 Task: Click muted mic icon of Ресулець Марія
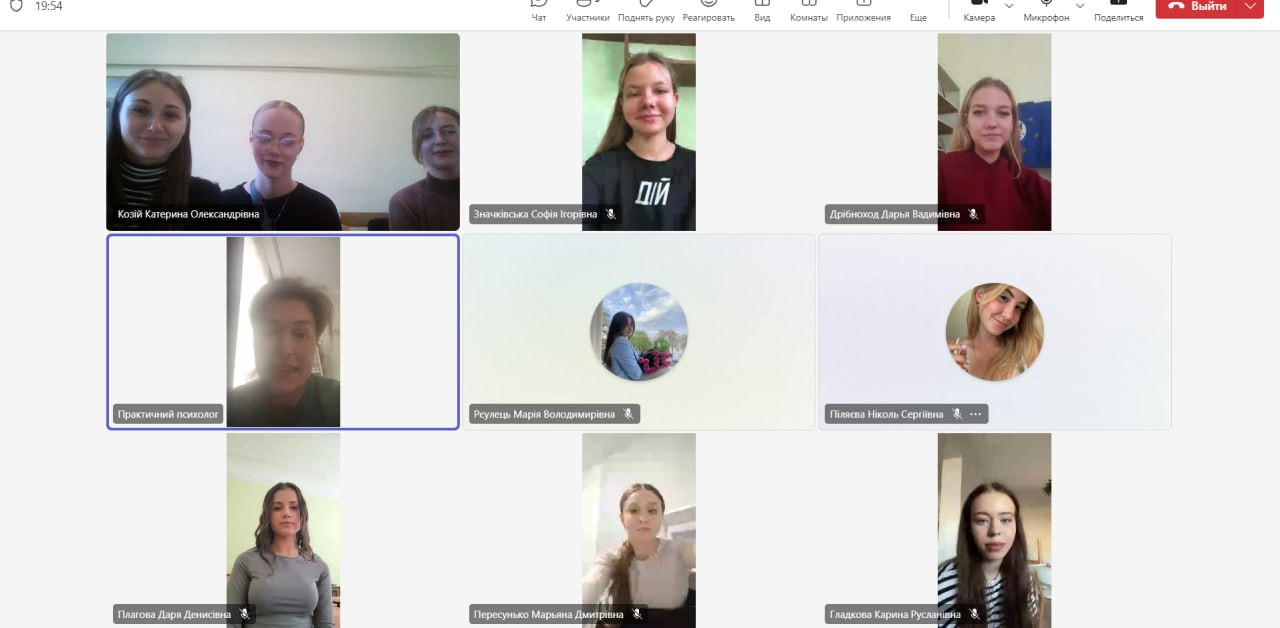coord(629,414)
